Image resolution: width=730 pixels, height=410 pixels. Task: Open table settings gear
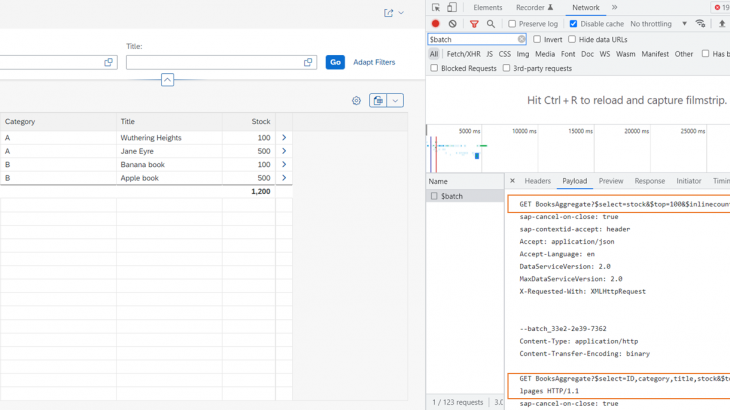pyautogui.click(x=356, y=101)
